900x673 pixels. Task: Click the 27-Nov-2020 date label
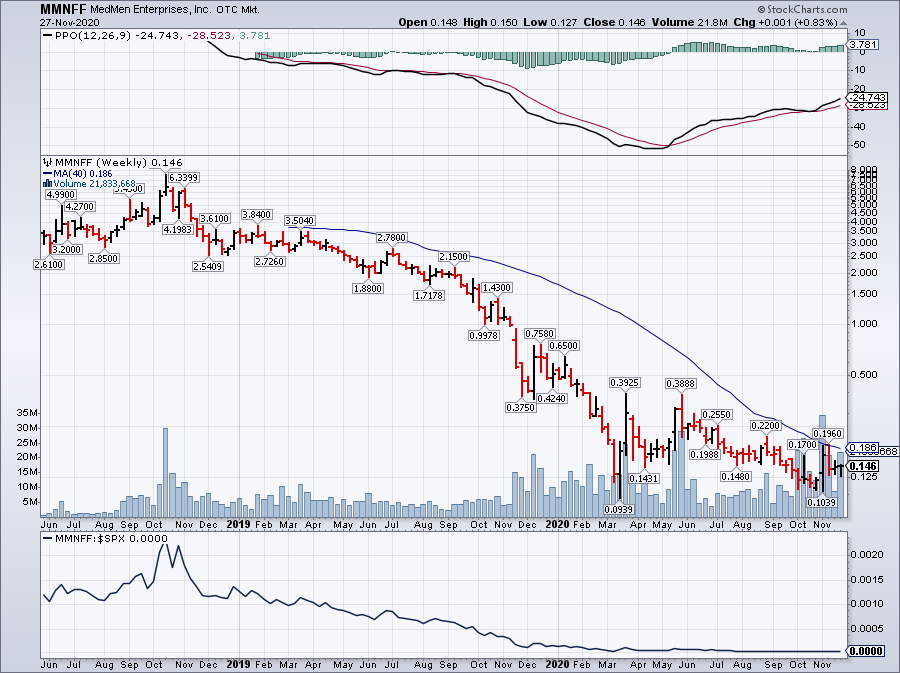coord(69,22)
